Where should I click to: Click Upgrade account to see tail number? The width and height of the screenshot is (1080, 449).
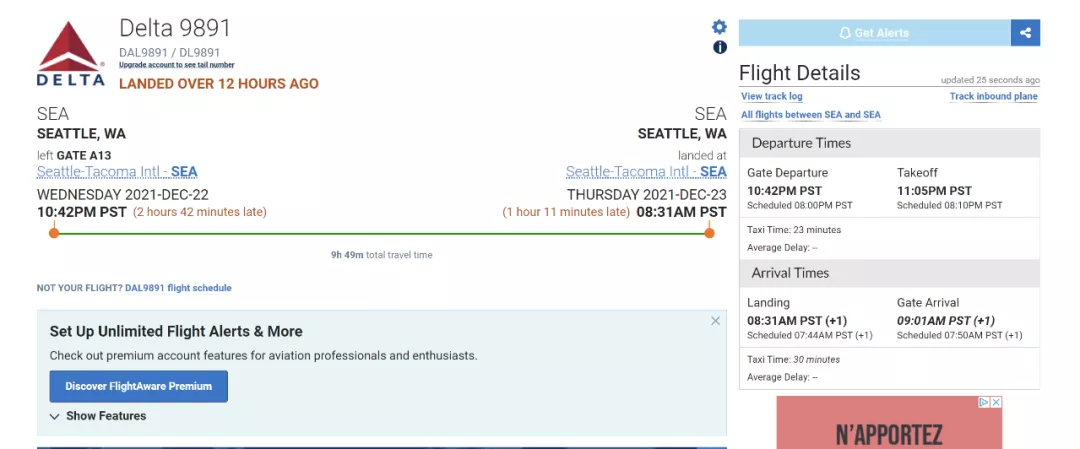[176, 65]
